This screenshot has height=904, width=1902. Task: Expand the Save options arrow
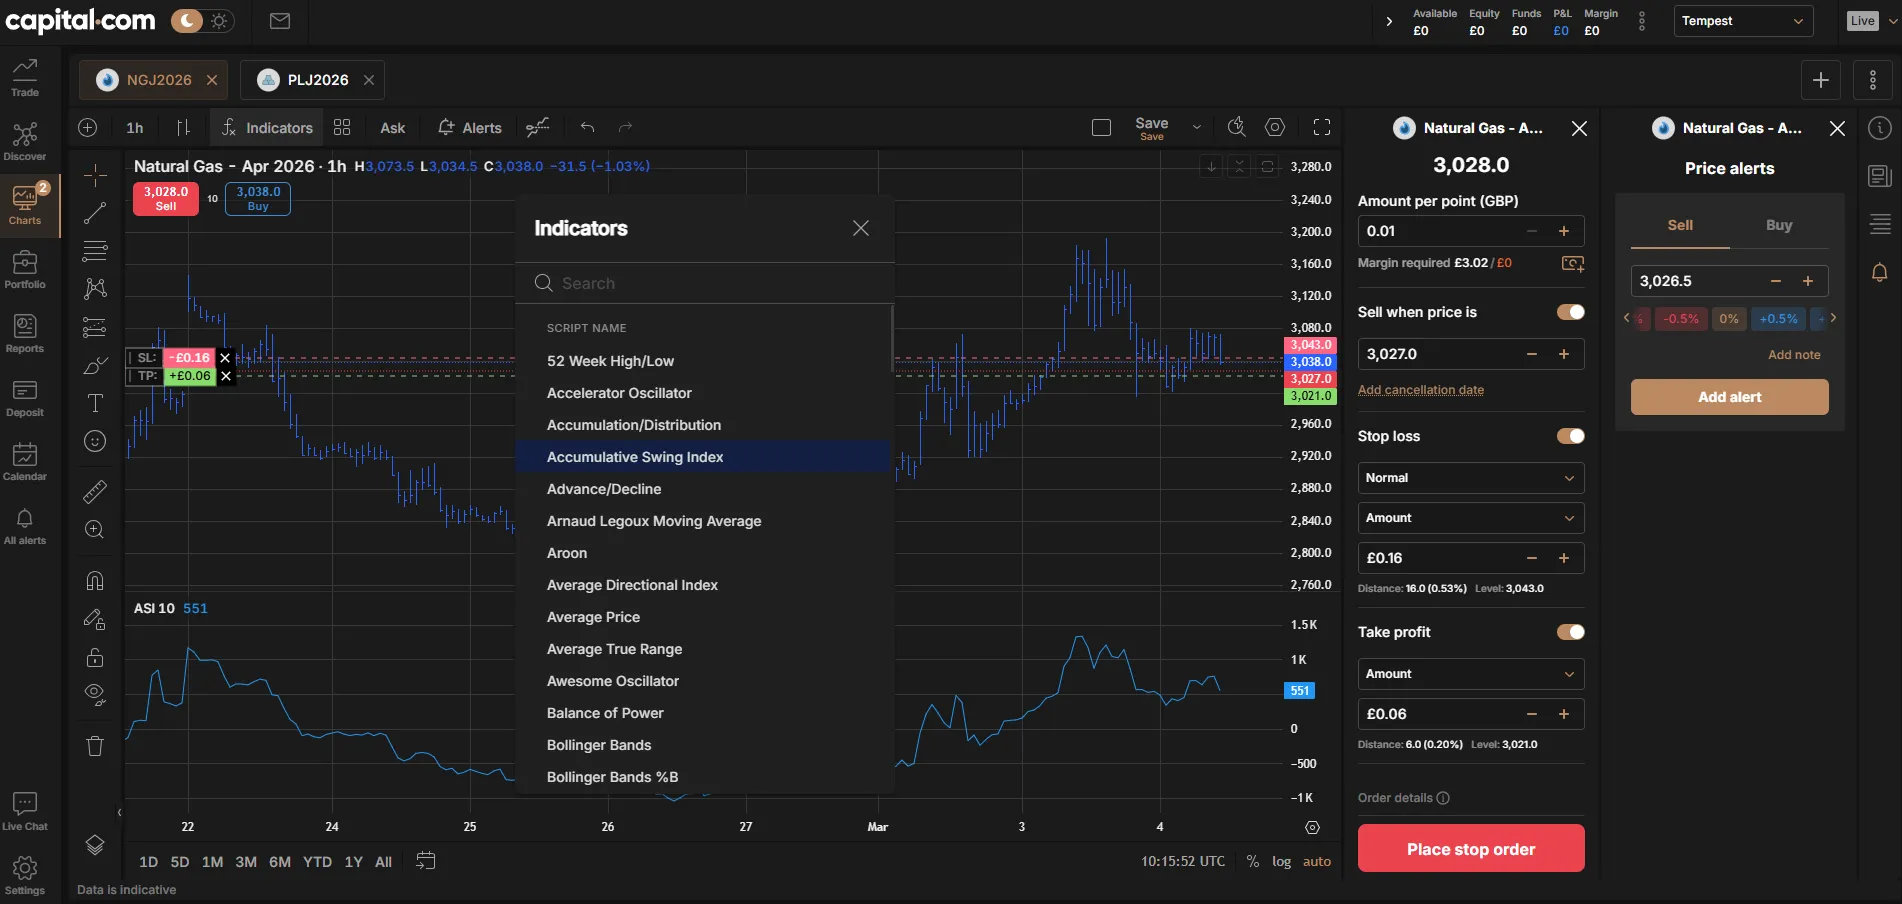pos(1196,127)
